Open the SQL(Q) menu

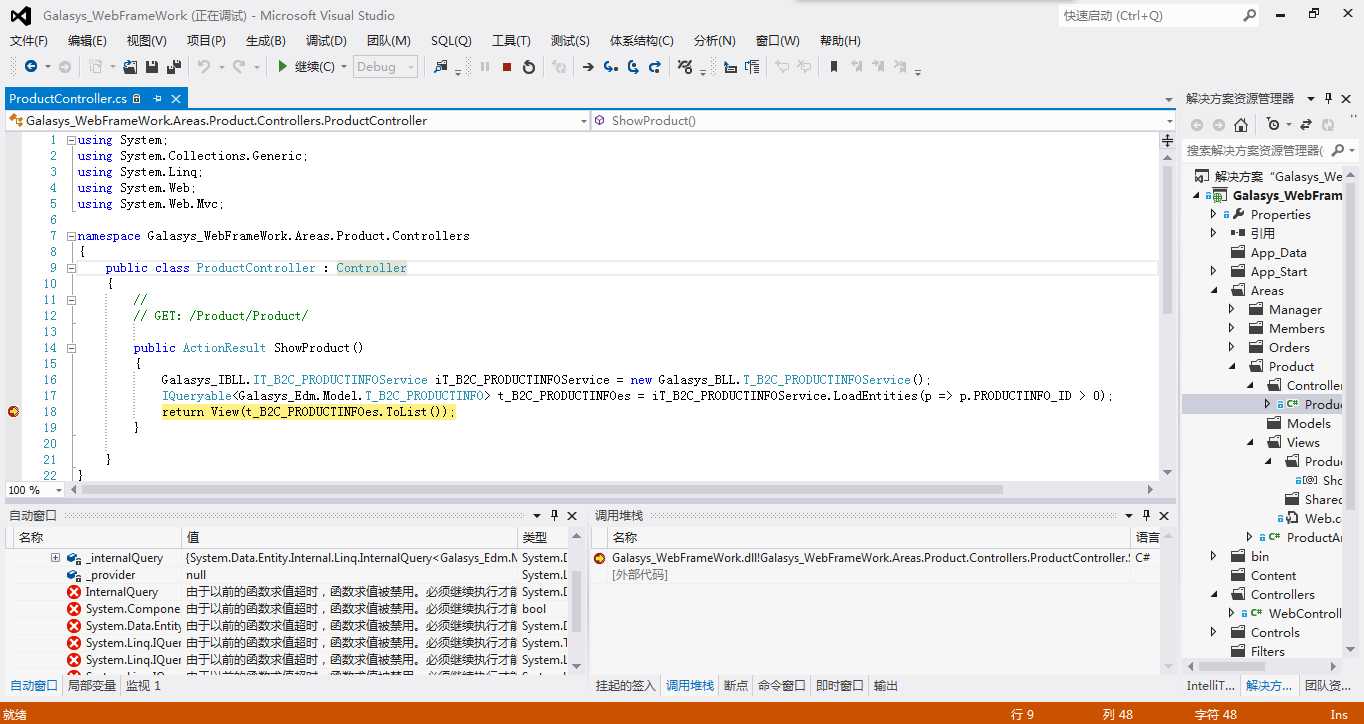[x=451, y=41]
